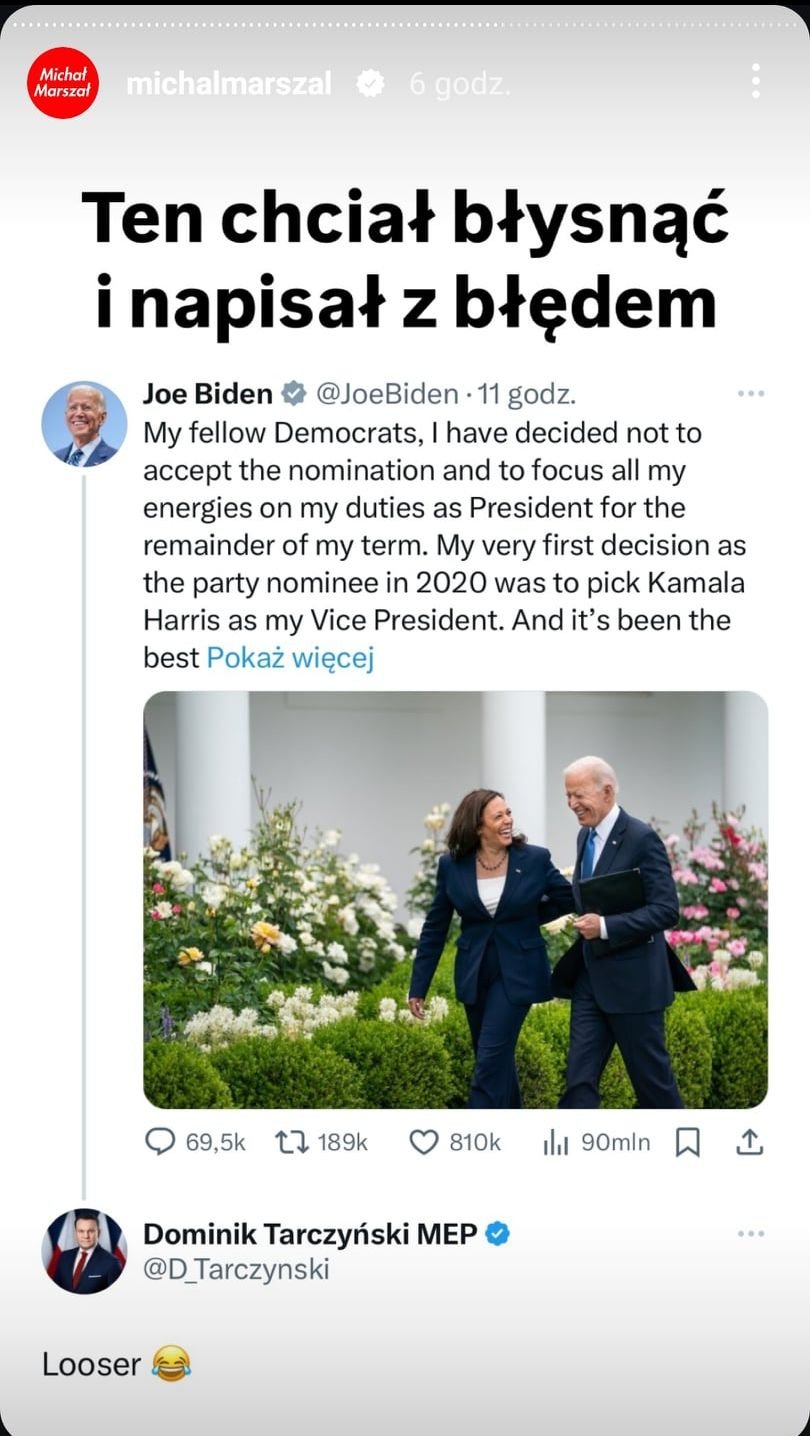Bookmark Joe Biden's tweet
The width and height of the screenshot is (810, 1436).
pyautogui.click(x=687, y=1142)
